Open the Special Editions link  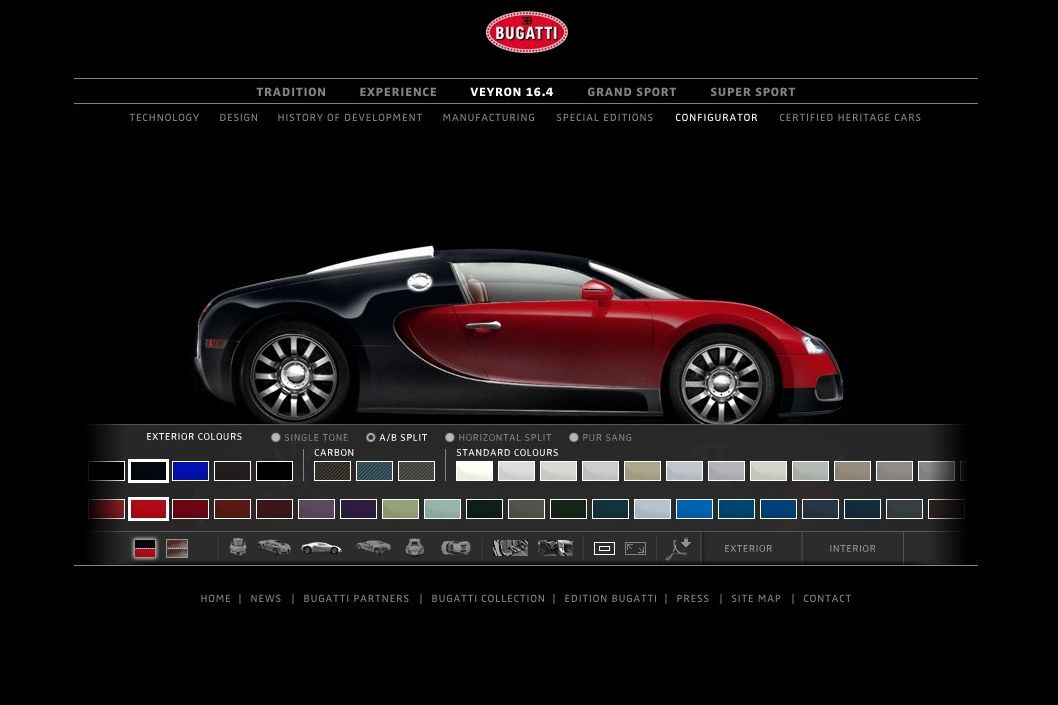(604, 118)
